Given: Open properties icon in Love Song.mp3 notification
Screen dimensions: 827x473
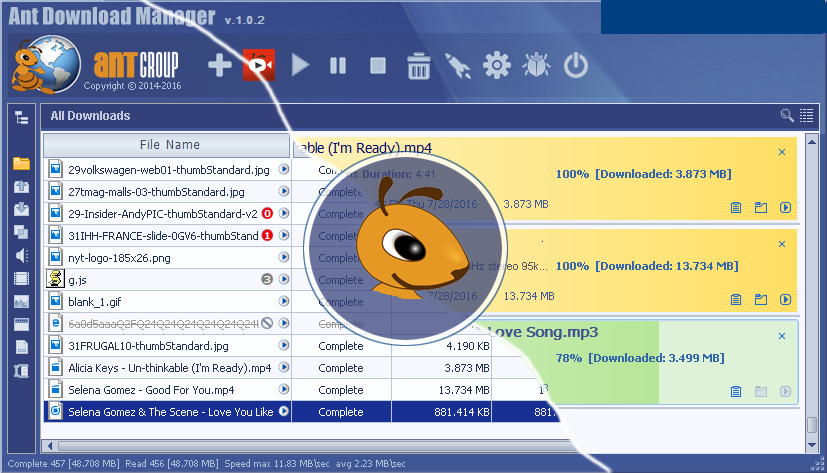Looking at the screenshot, I should click(x=736, y=391).
